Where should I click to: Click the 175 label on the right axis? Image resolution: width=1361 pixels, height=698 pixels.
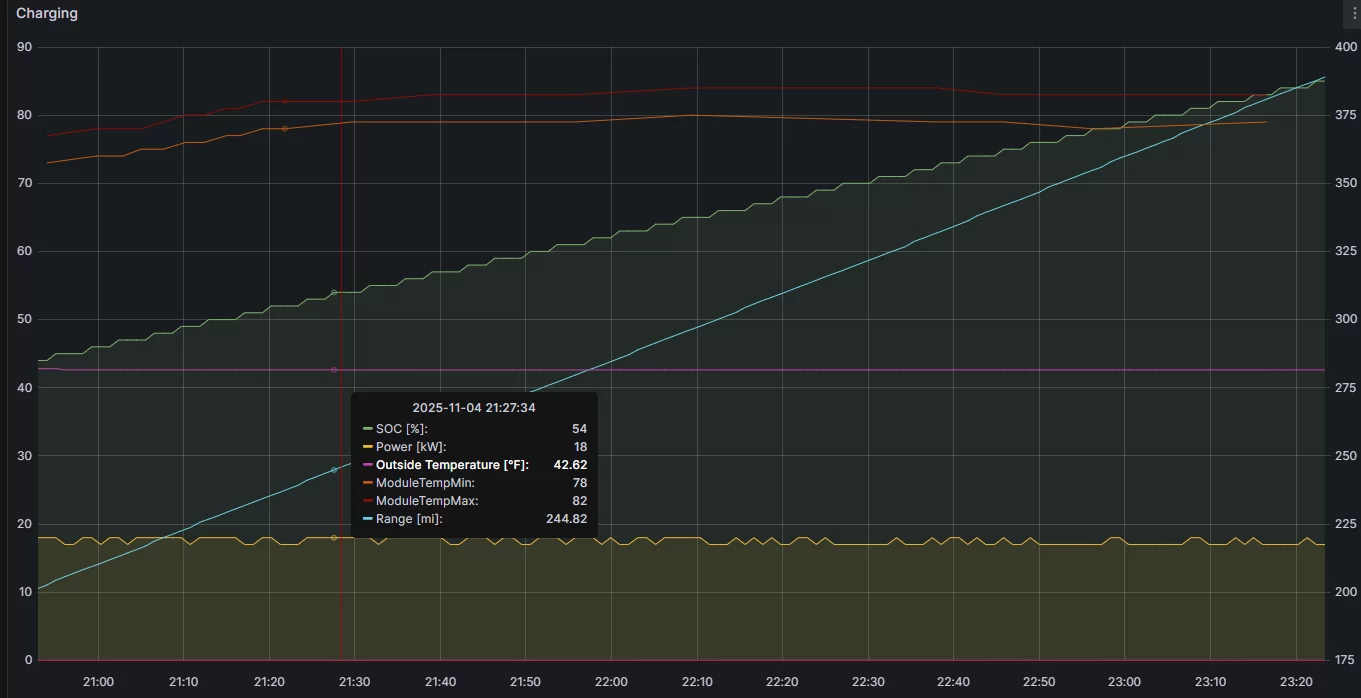click(x=1346, y=660)
